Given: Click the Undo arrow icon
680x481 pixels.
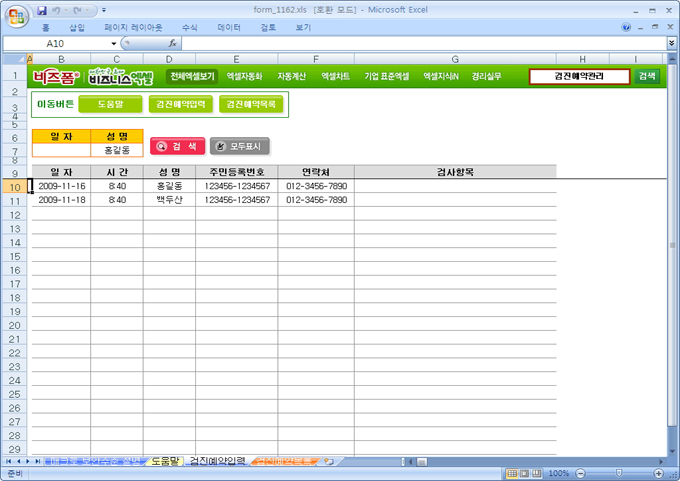Looking at the screenshot, I should click(x=58, y=10).
